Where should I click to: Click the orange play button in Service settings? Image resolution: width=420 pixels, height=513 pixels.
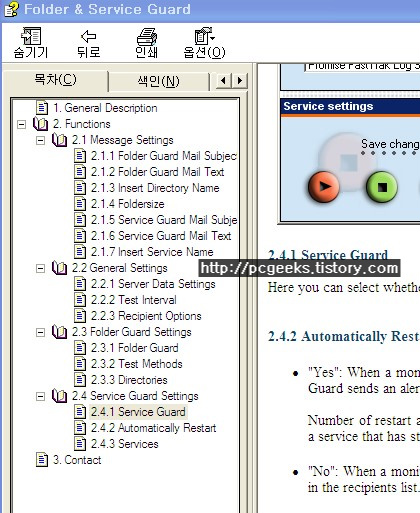pos(324,187)
